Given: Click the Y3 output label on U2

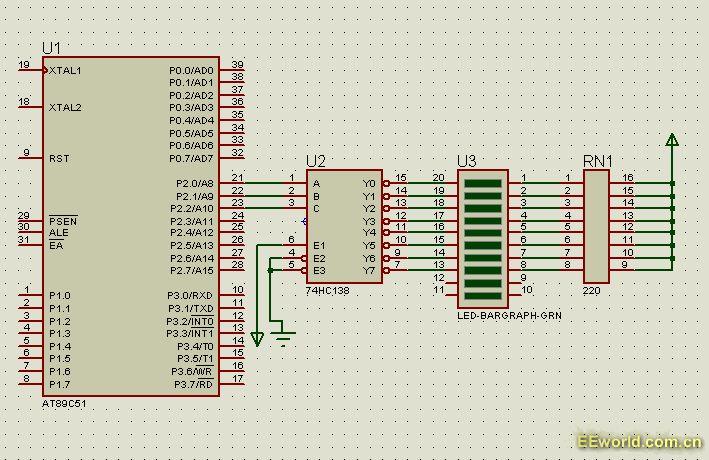Looking at the screenshot, I should [369, 221].
